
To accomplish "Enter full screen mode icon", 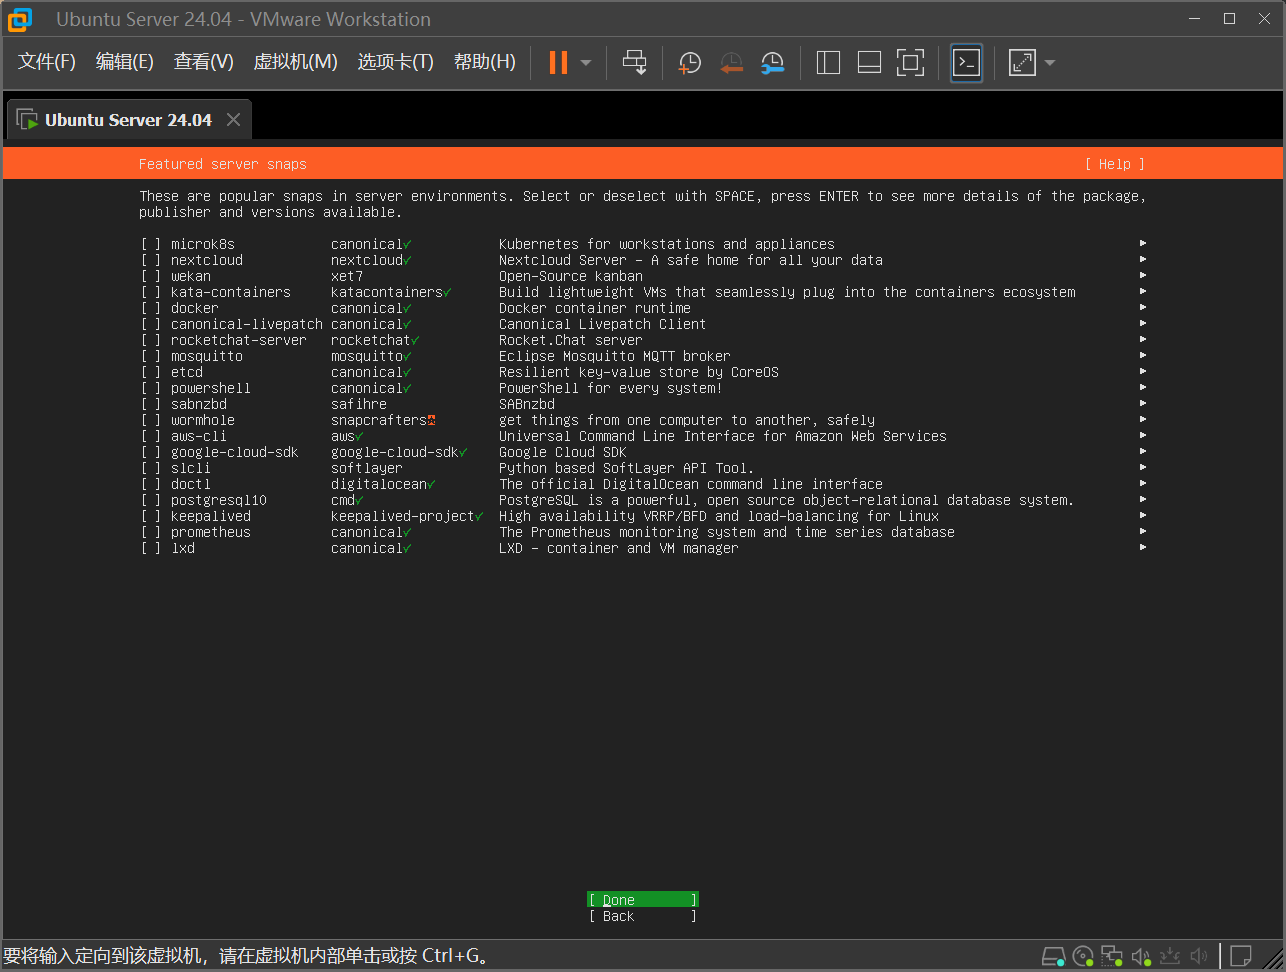I will click(910, 63).
